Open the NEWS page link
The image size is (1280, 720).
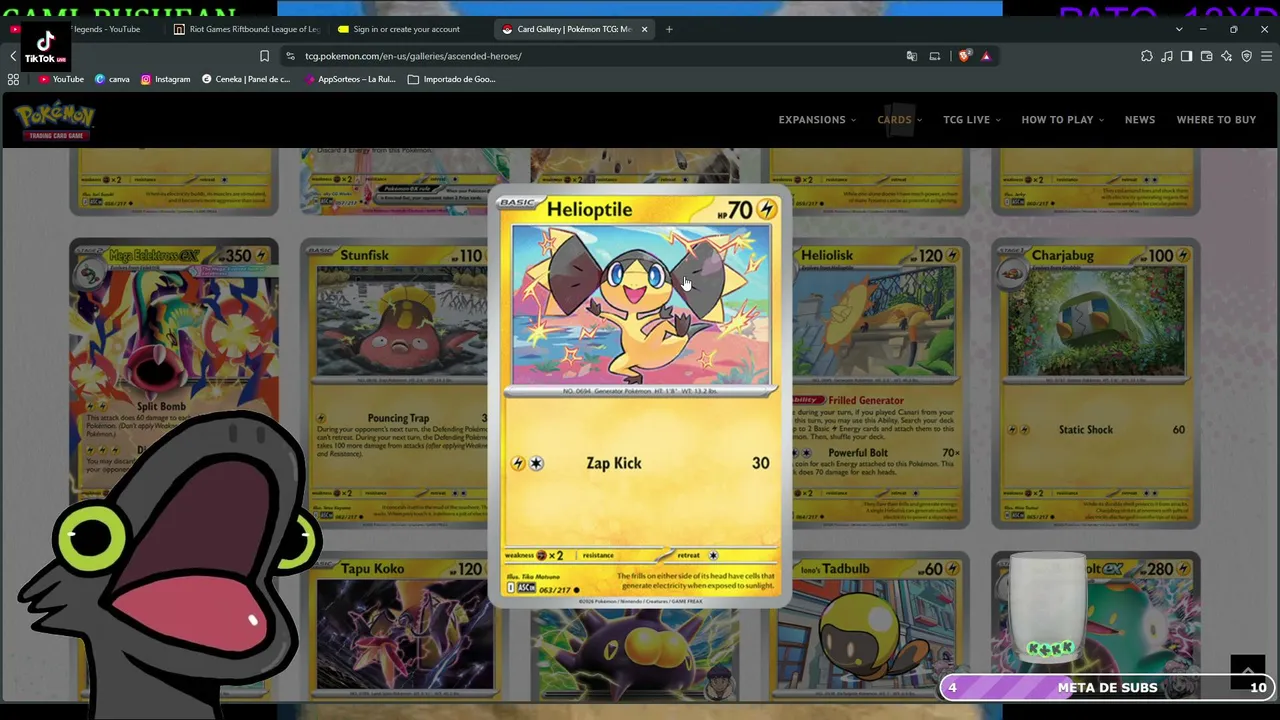[x=1140, y=120]
